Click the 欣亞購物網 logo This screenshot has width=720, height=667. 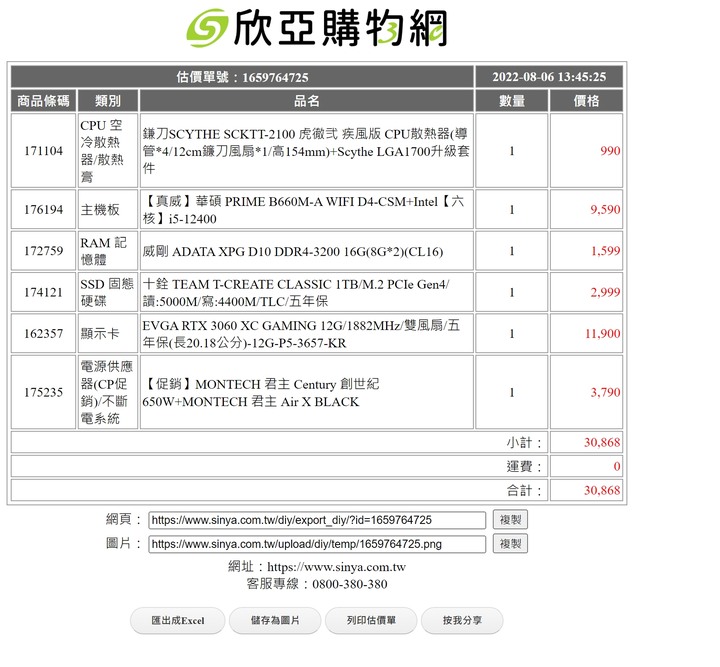316,28
